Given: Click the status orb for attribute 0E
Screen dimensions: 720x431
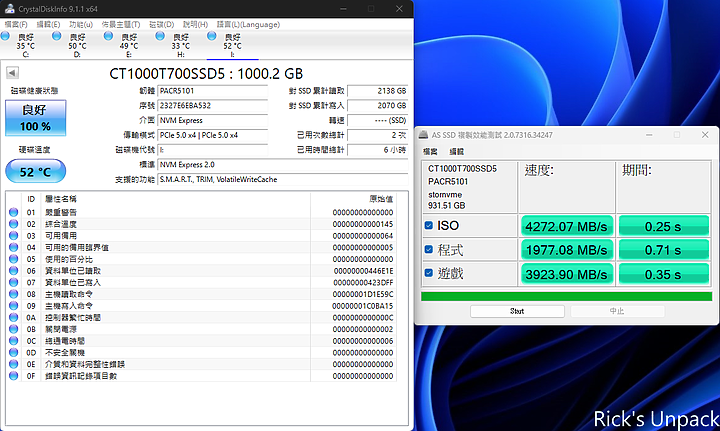Looking at the screenshot, I should (13, 364).
